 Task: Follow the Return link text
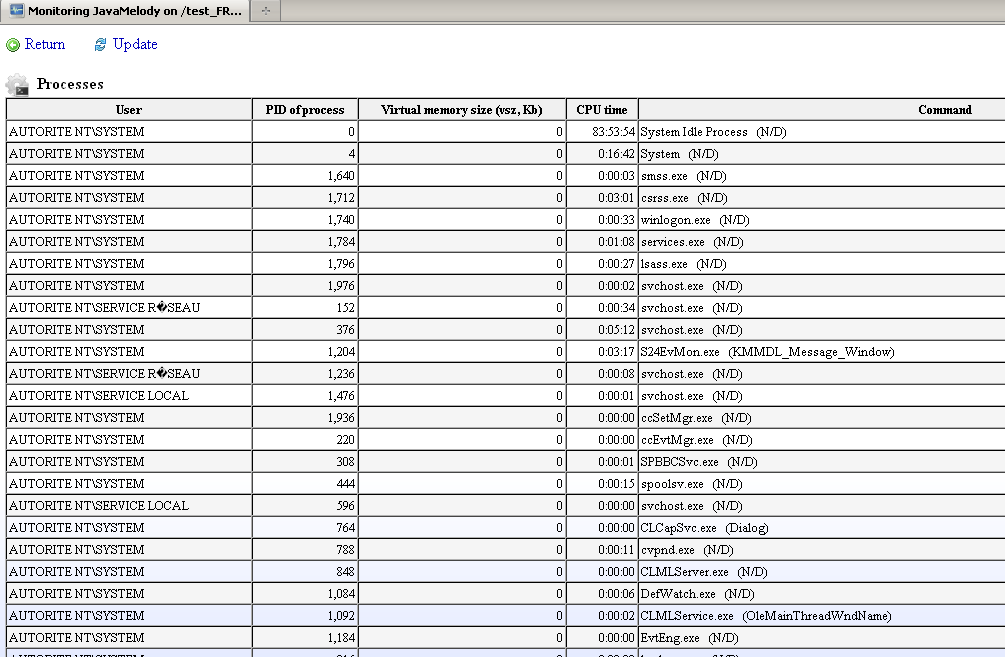pyautogui.click(x=45, y=45)
